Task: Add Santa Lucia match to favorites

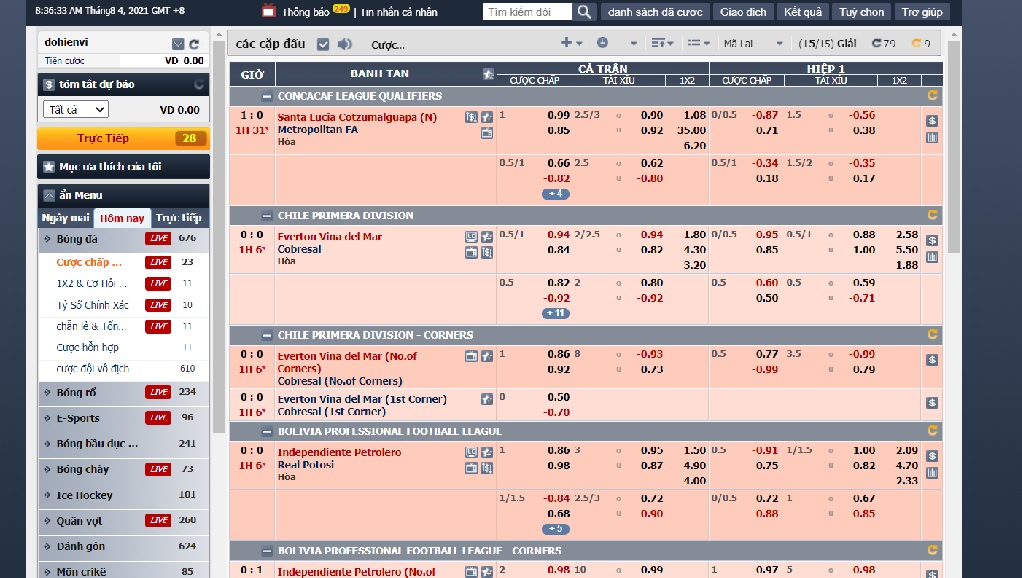Action: (x=487, y=117)
